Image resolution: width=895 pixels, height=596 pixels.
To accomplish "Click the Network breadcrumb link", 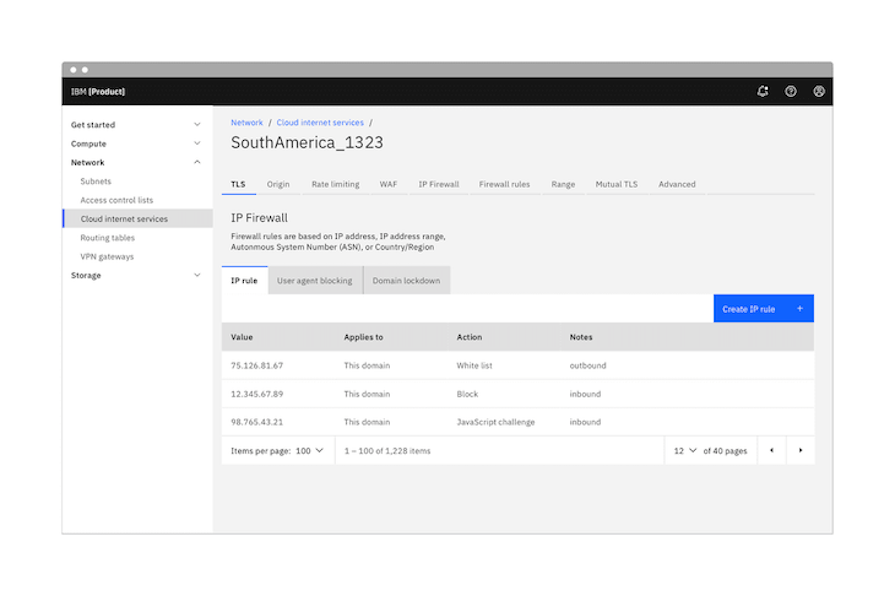I will pyautogui.click(x=247, y=123).
